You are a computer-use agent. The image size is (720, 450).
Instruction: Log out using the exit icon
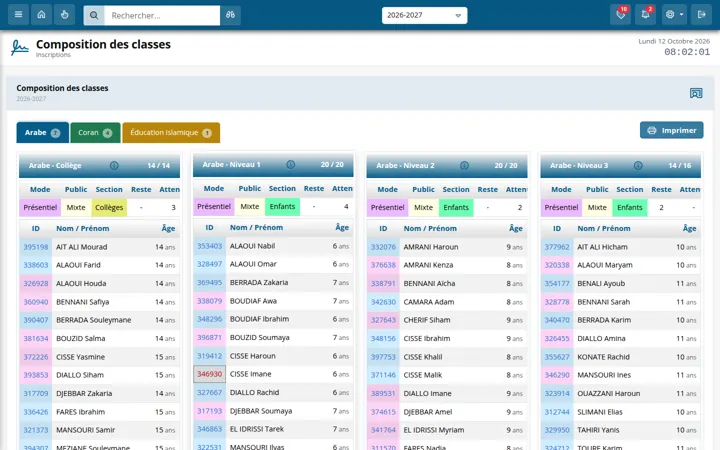pyautogui.click(x=701, y=15)
